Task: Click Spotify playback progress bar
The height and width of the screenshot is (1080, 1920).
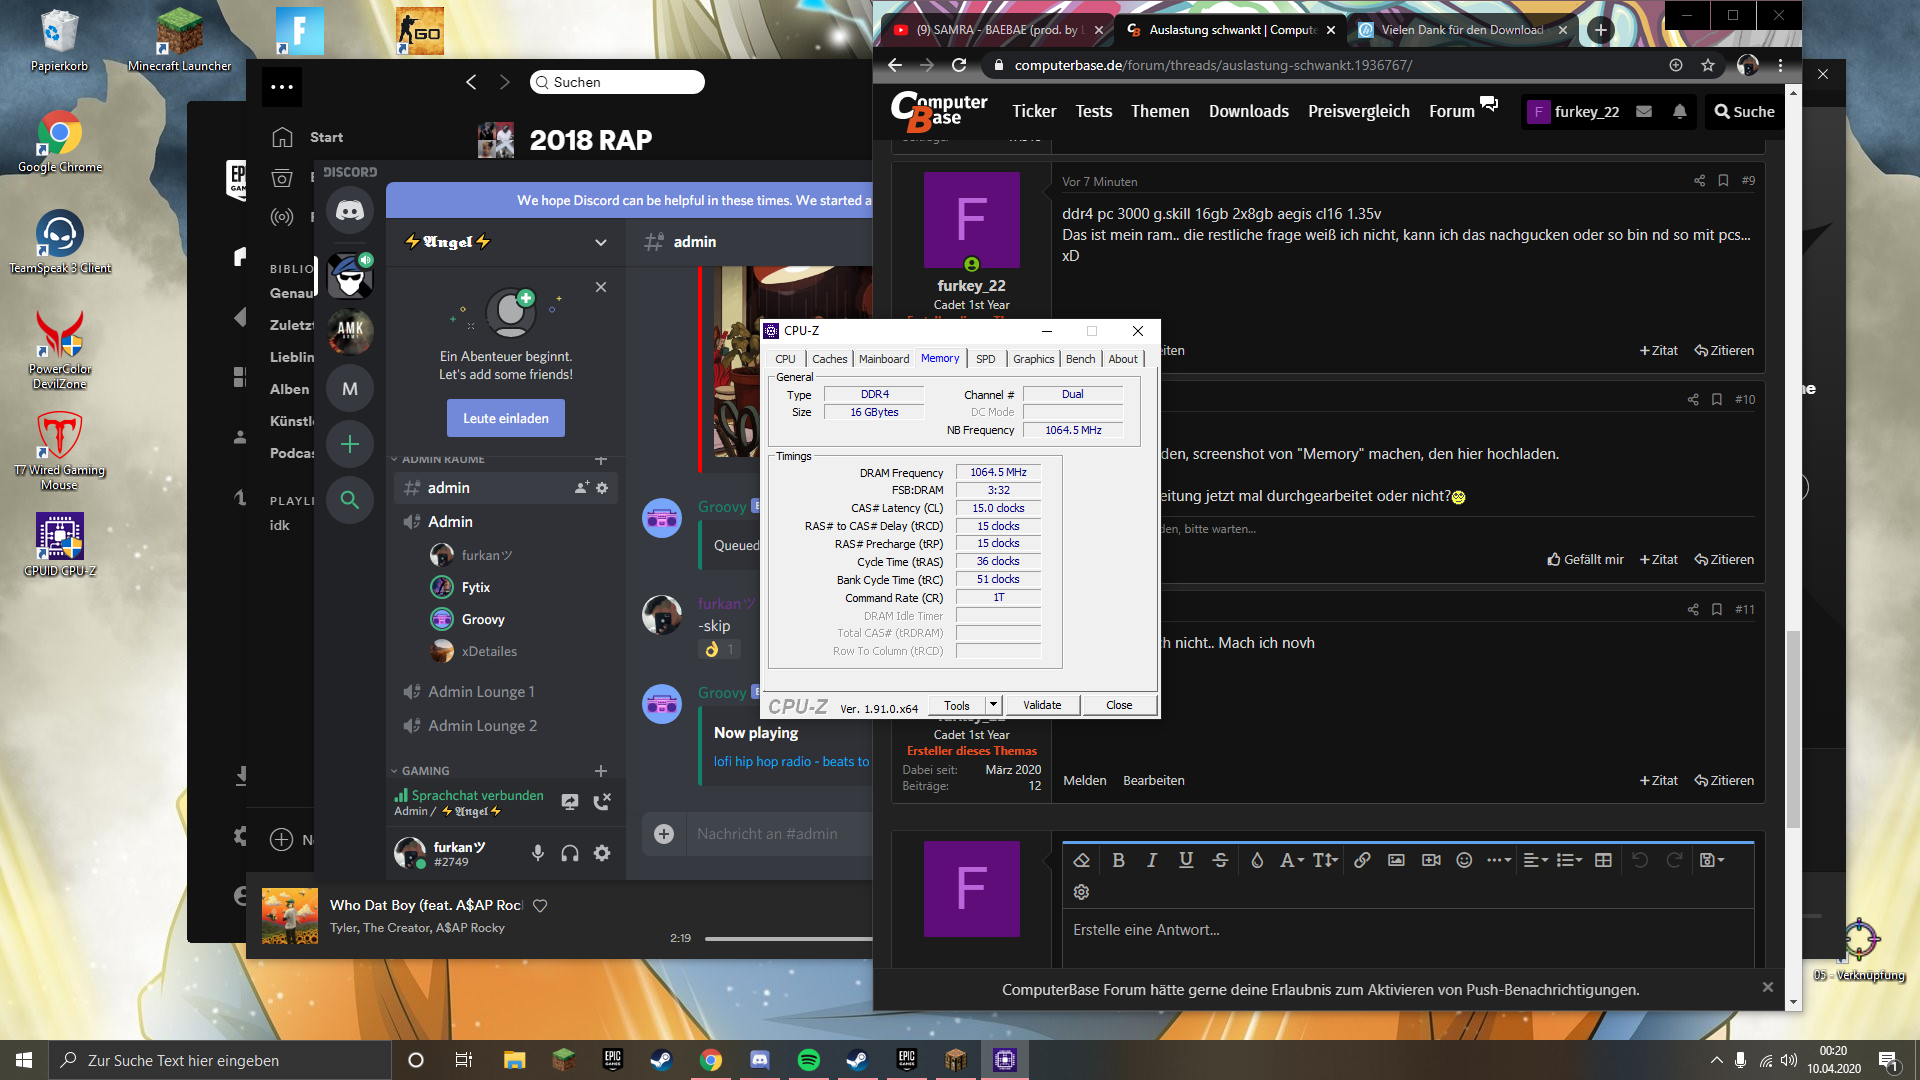Action: (788, 938)
